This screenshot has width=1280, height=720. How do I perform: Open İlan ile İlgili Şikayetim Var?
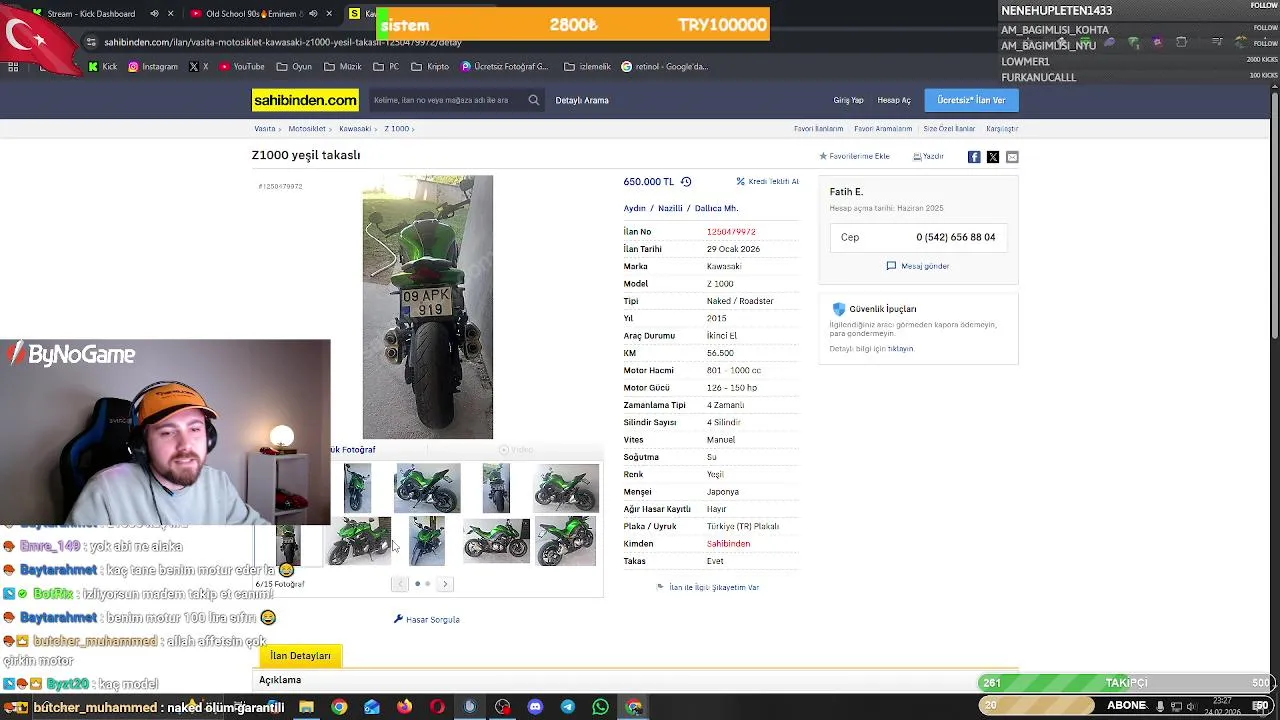(x=707, y=587)
